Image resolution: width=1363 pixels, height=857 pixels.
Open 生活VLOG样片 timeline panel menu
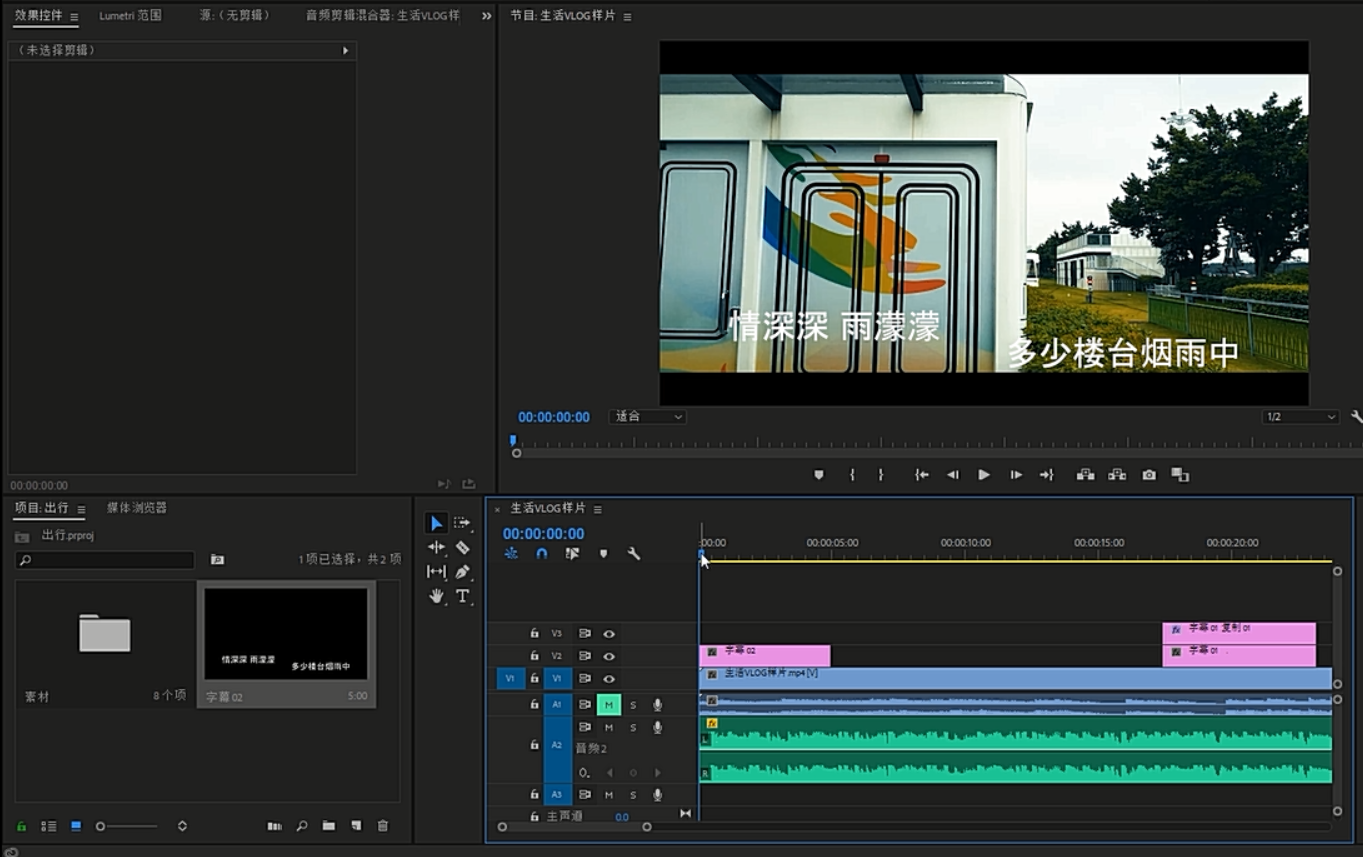pyautogui.click(x=598, y=509)
